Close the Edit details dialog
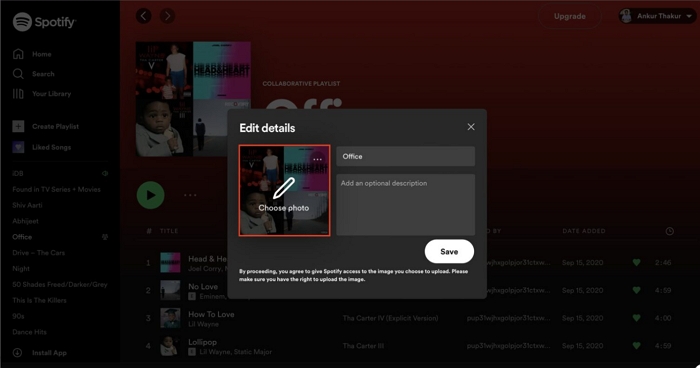The image size is (700, 368). (471, 127)
